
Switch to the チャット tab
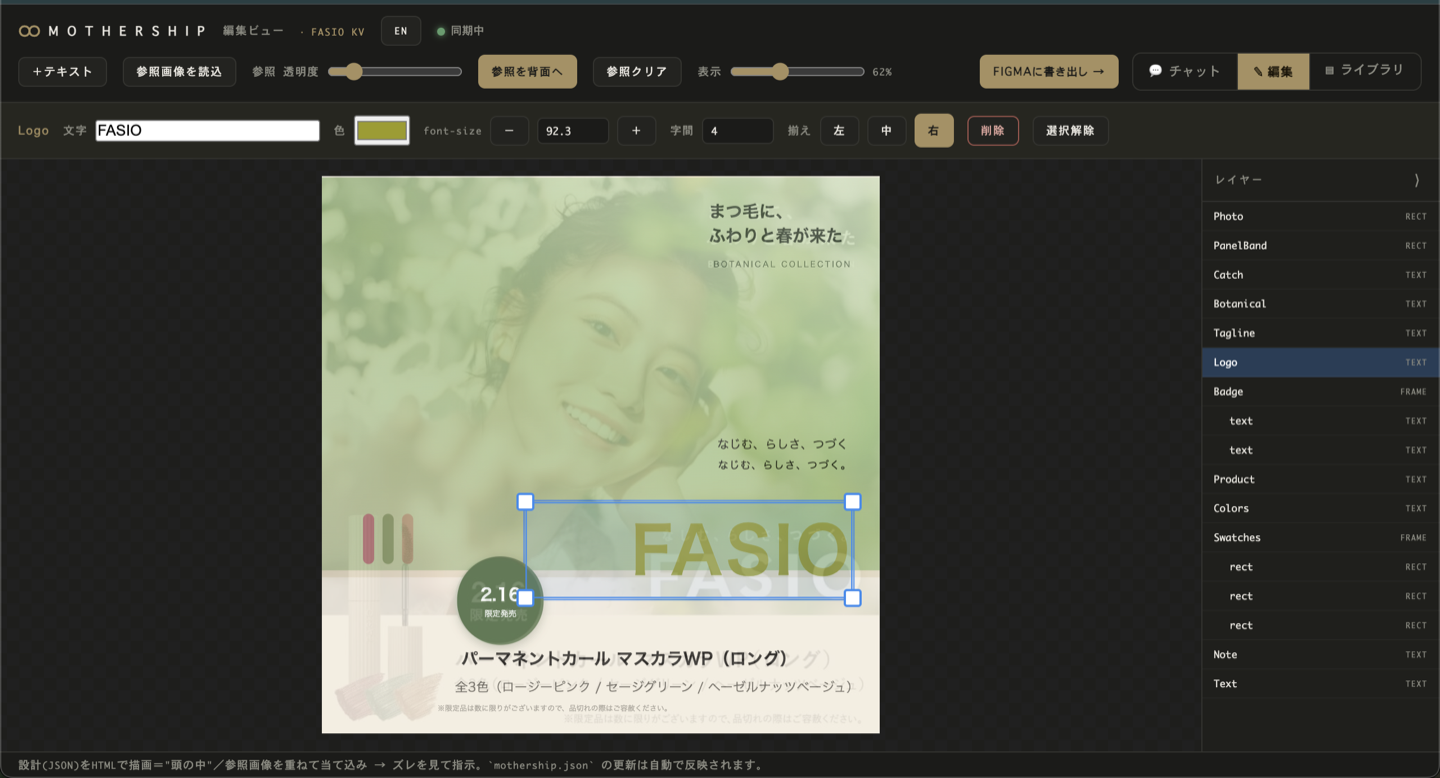click(x=1185, y=71)
